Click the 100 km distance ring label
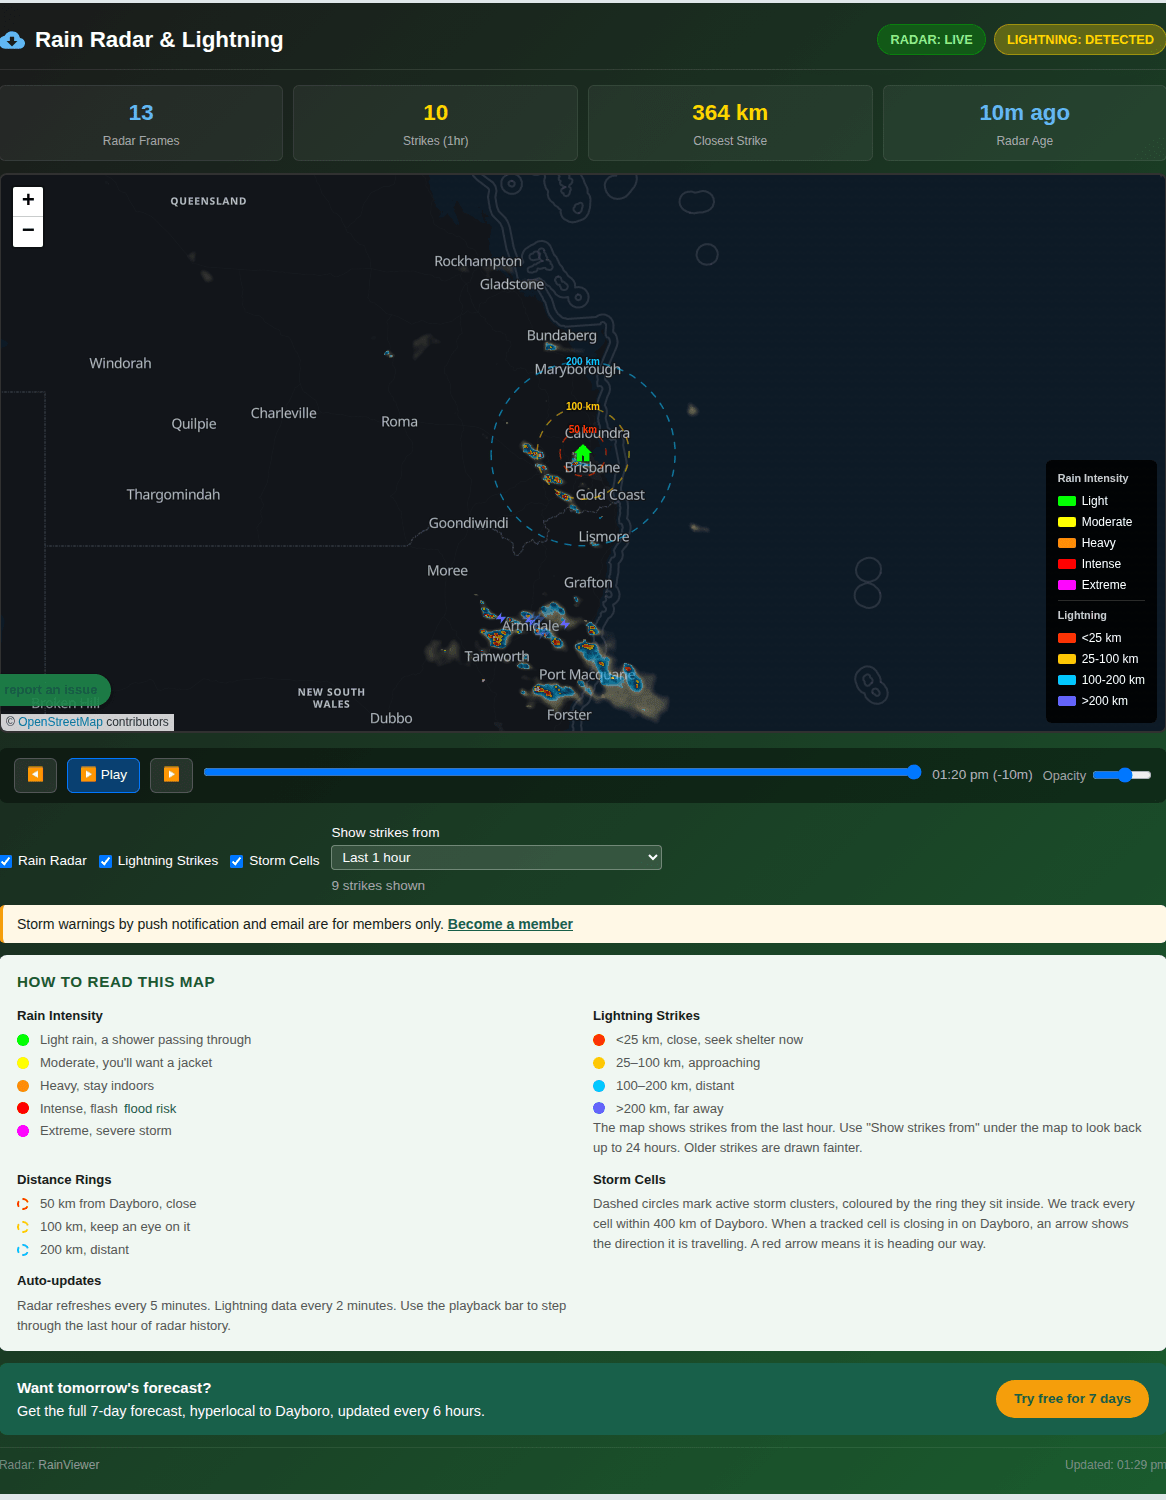 (583, 407)
